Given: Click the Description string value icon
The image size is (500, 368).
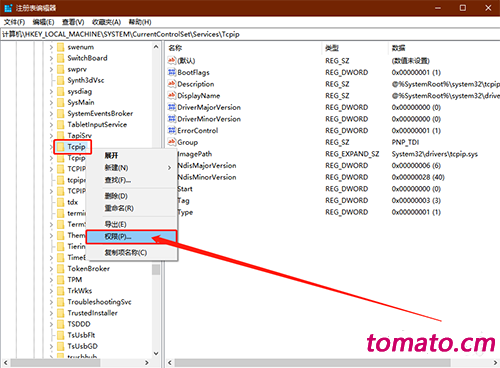Looking at the screenshot, I should pos(171,84).
